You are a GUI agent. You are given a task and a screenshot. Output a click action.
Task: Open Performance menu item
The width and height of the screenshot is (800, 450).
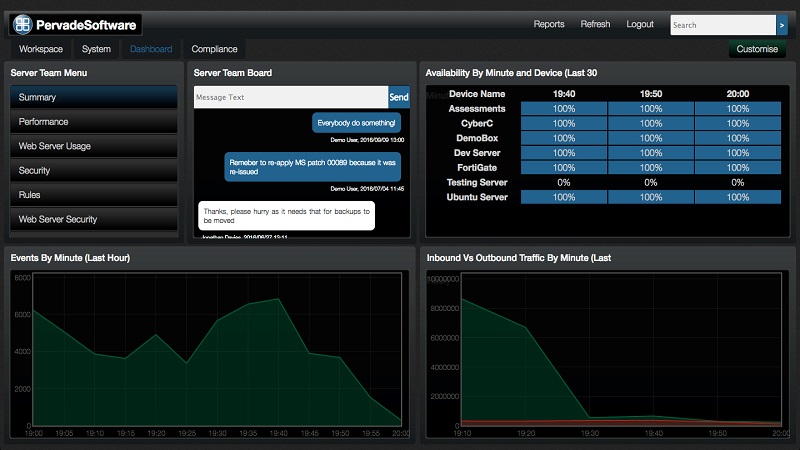pos(94,121)
